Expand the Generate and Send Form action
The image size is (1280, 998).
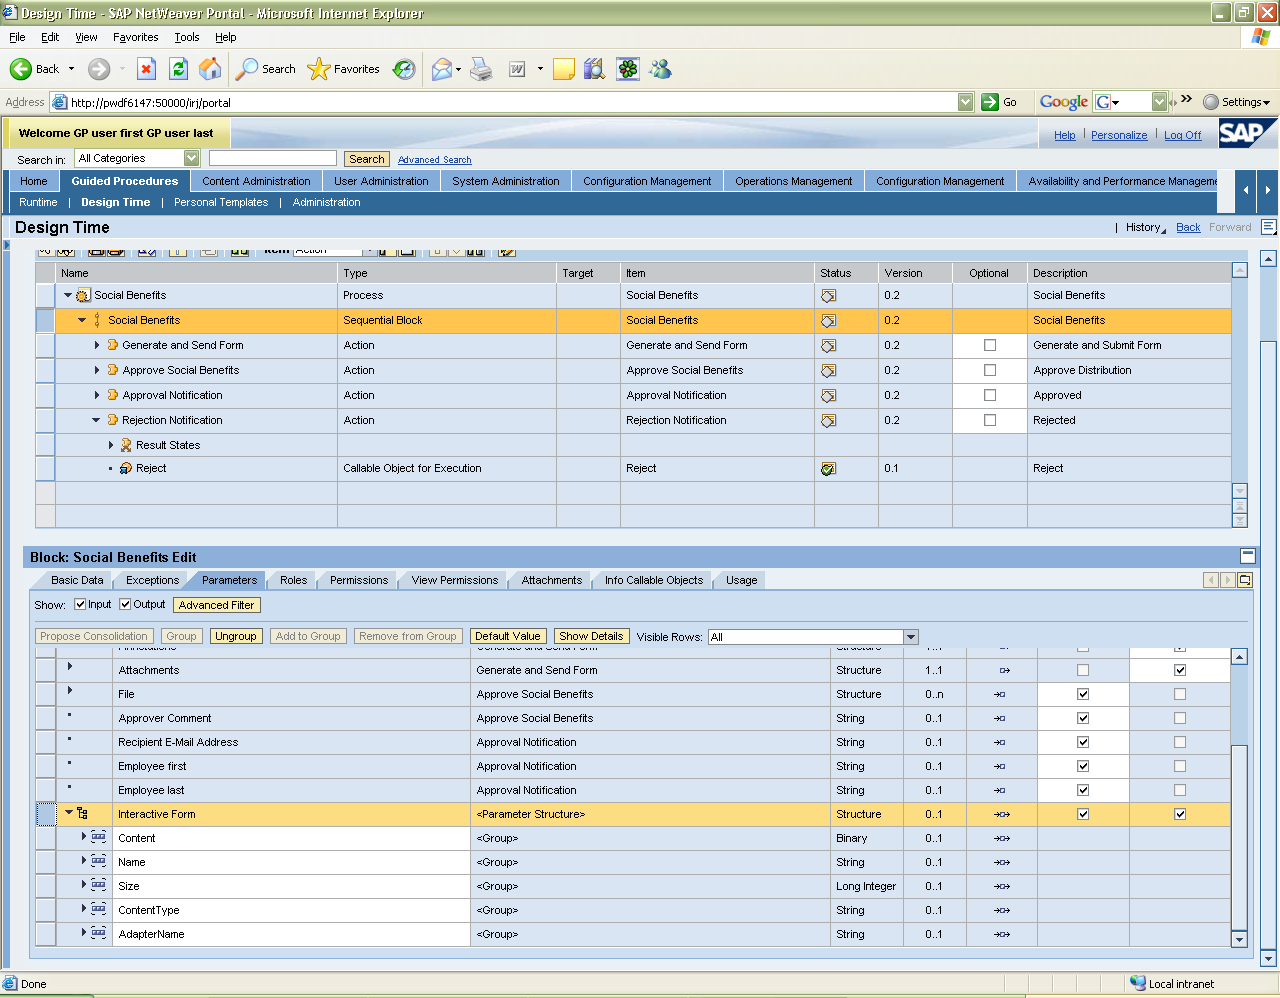97,345
